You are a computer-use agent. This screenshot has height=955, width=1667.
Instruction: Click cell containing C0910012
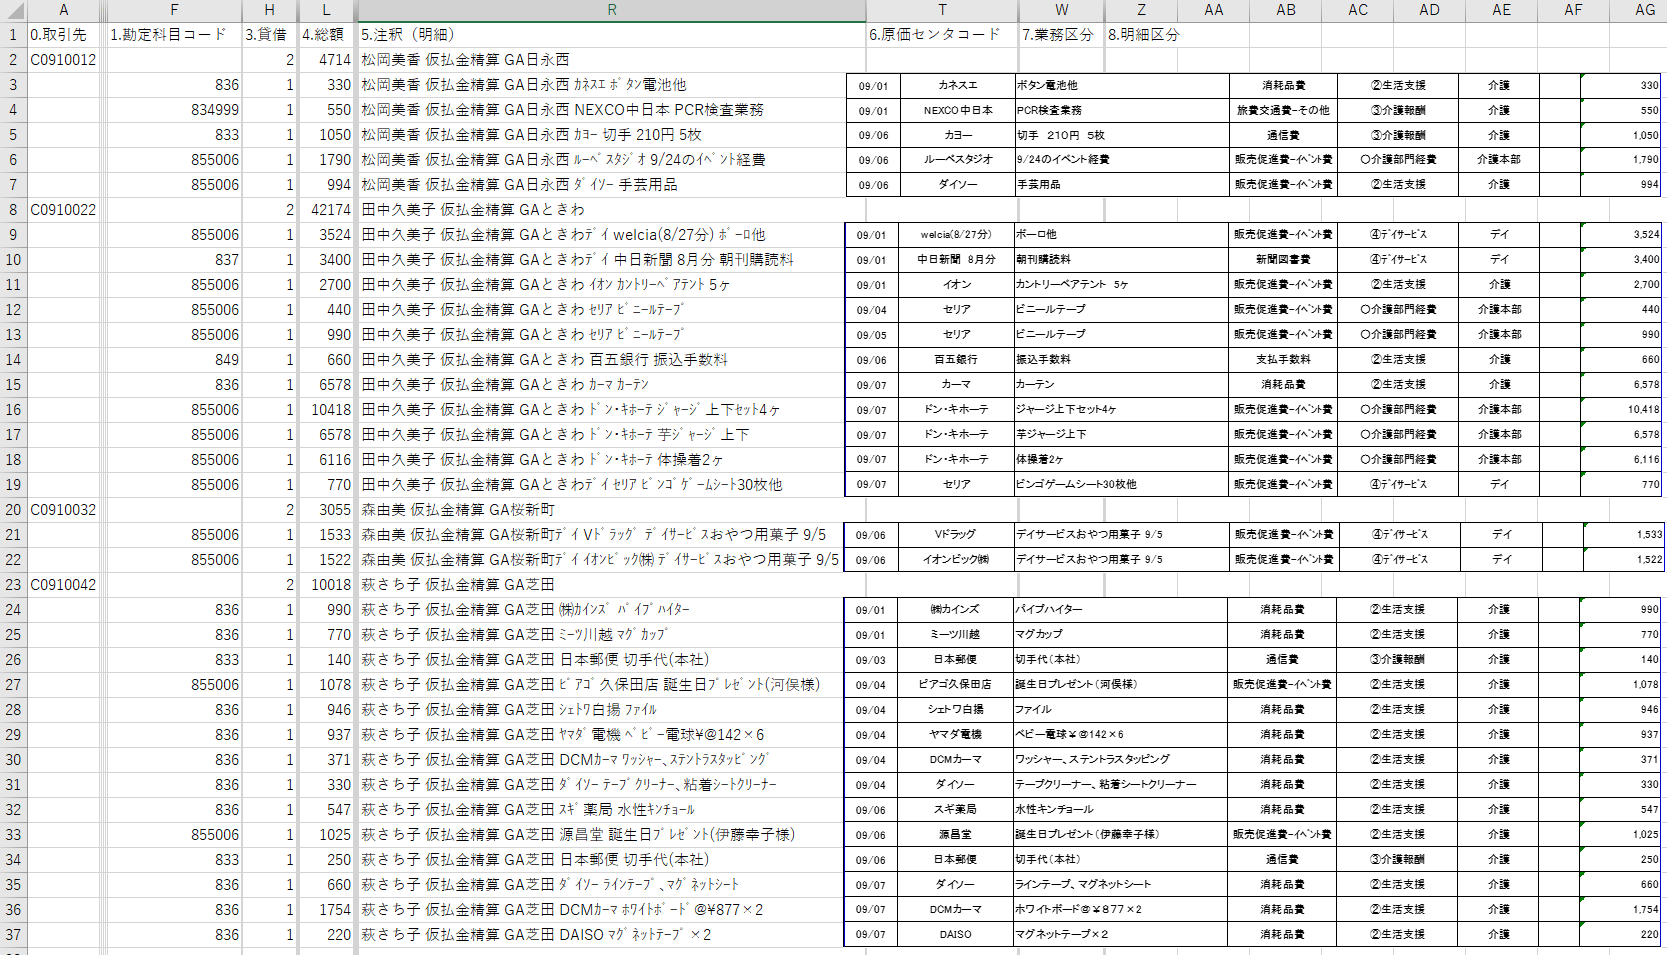coord(64,60)
